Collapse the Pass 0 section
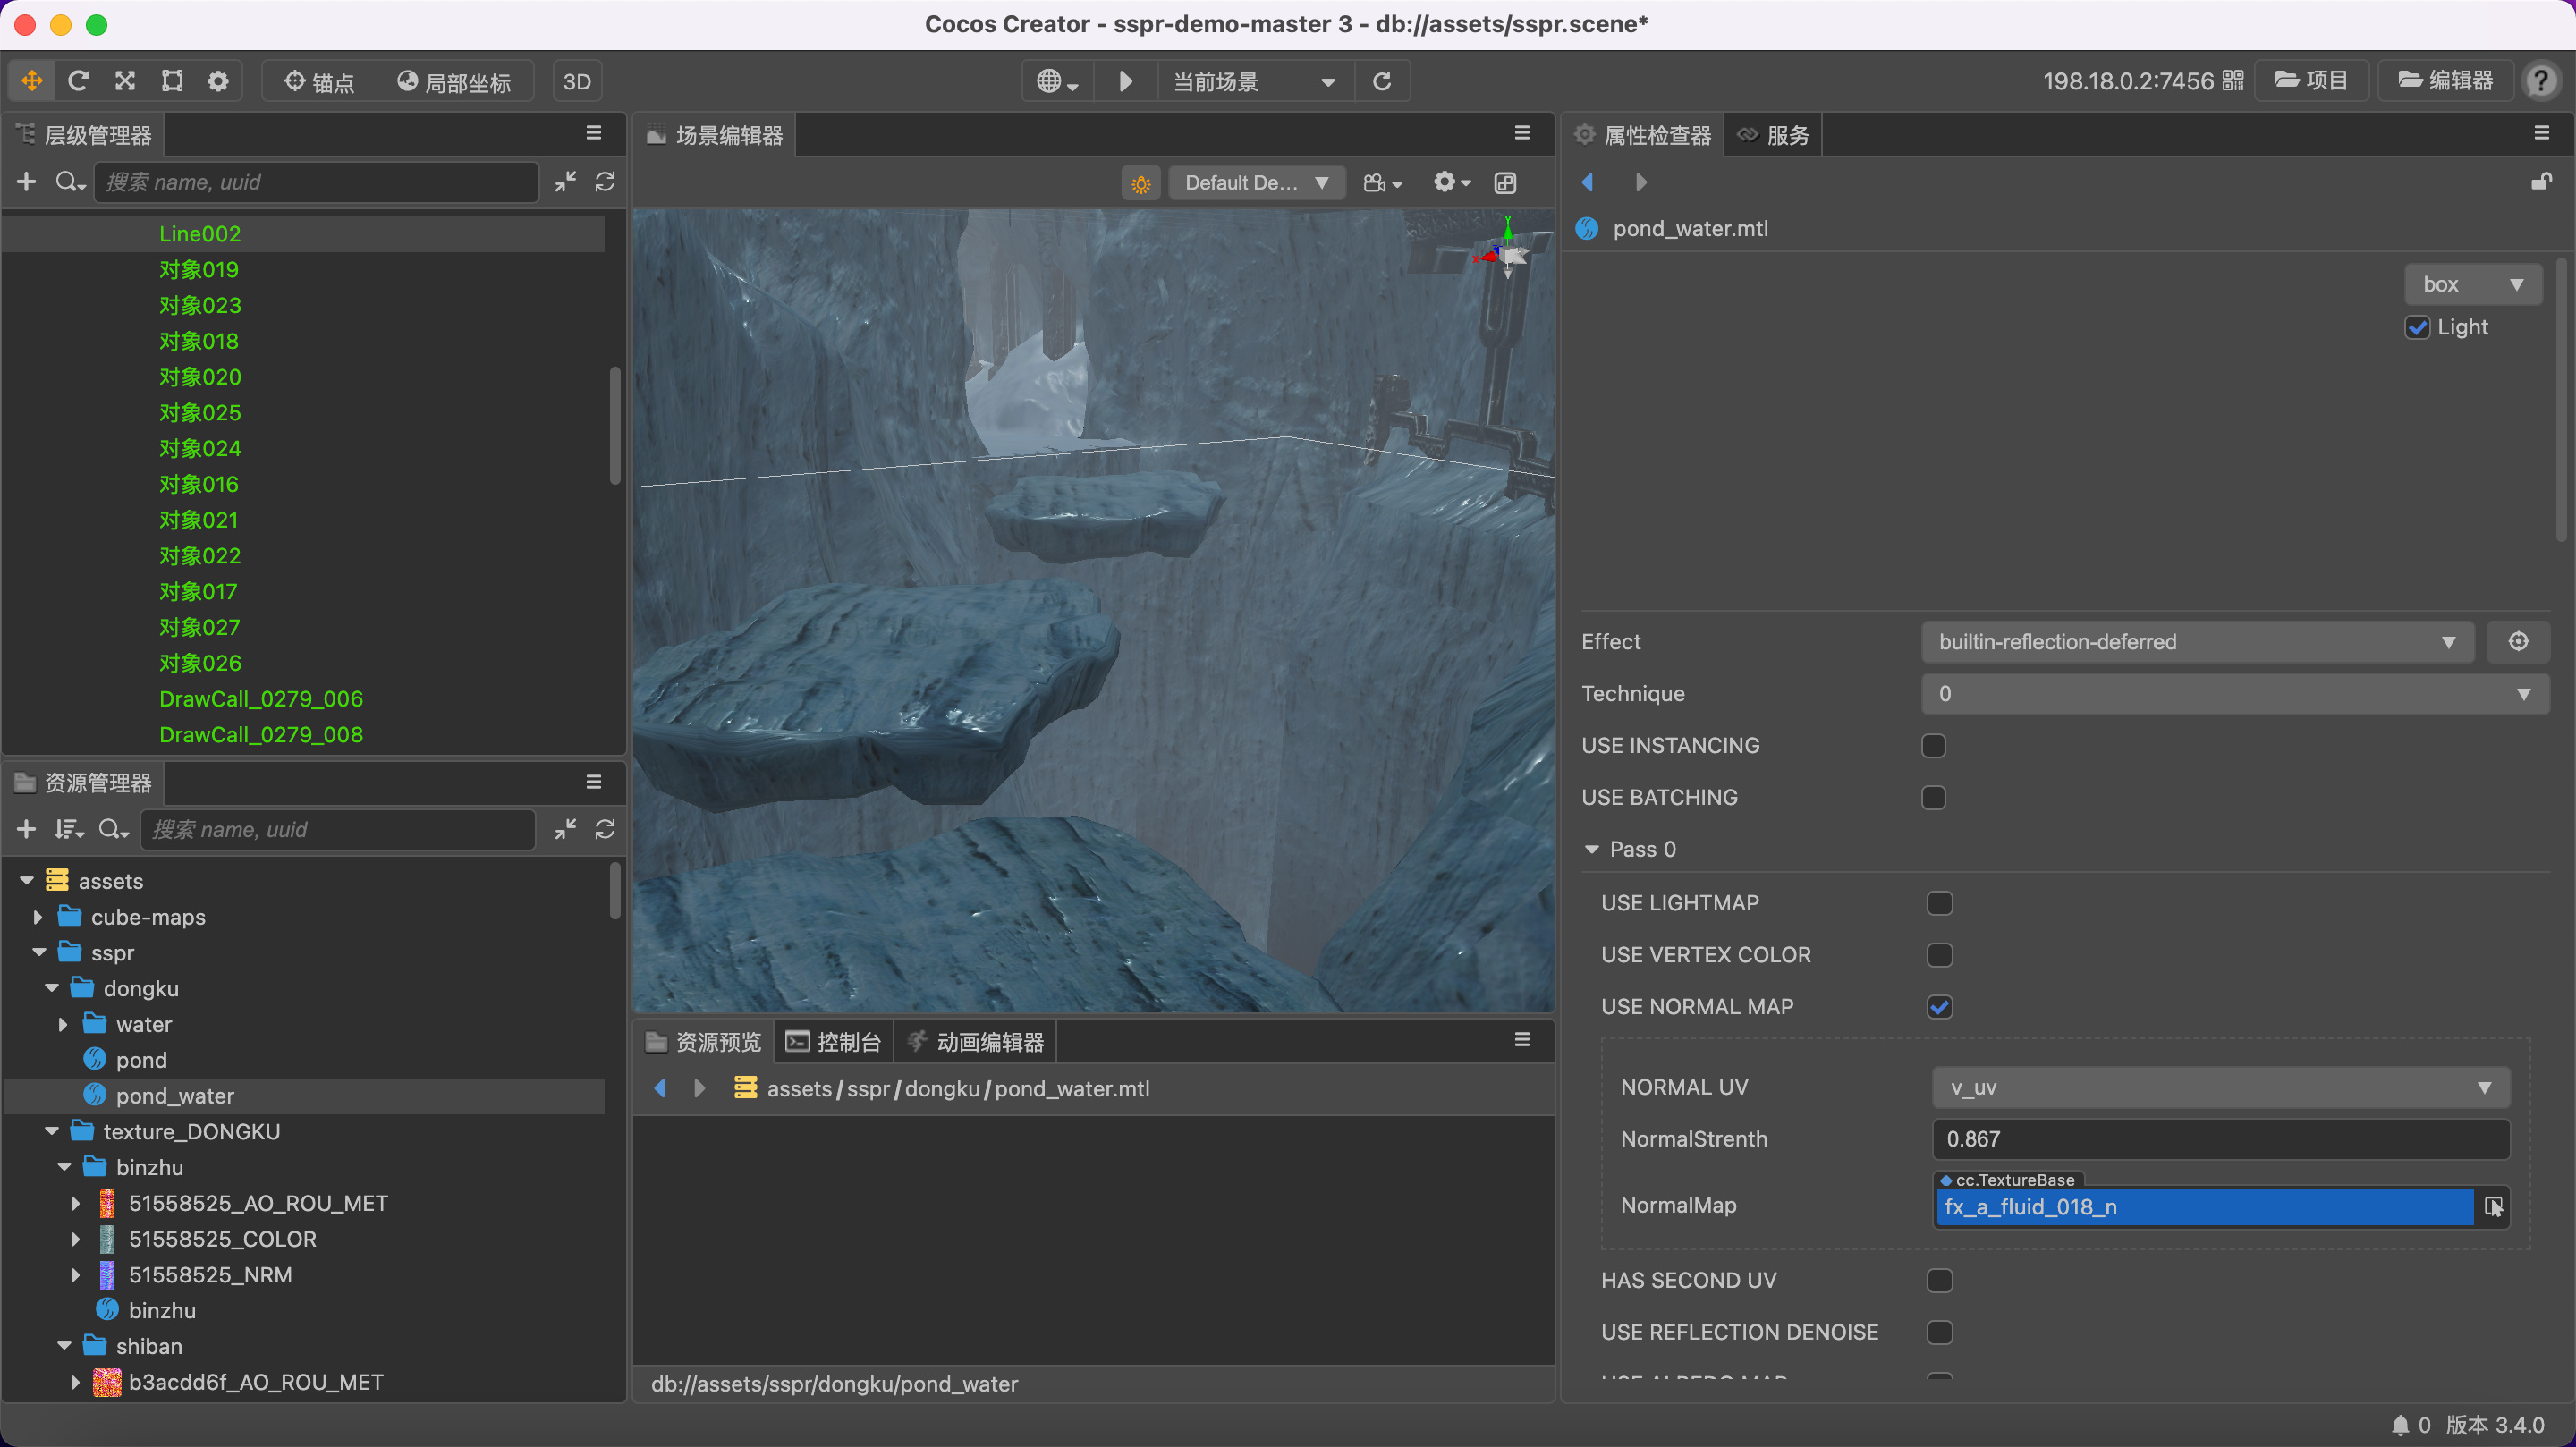The width and height of the screenshot is (2576, 1447). [x=1592, y=850]
